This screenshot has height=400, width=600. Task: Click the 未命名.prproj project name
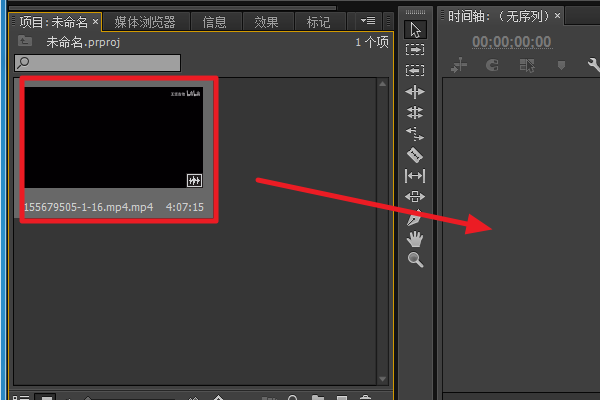83,42
